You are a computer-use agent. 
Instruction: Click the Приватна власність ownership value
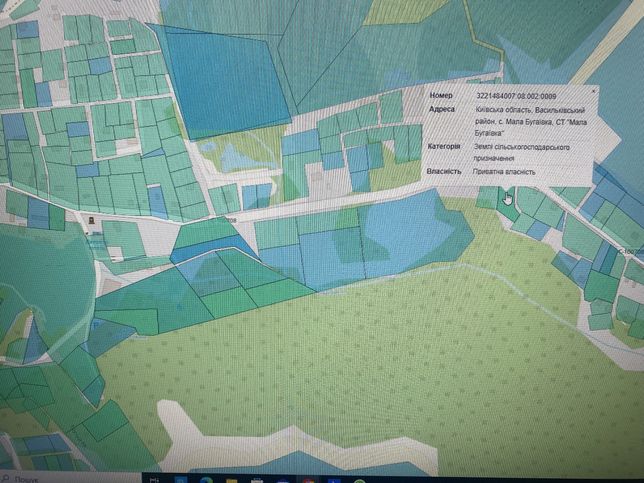pyautogui.click(x=504, y=172)
